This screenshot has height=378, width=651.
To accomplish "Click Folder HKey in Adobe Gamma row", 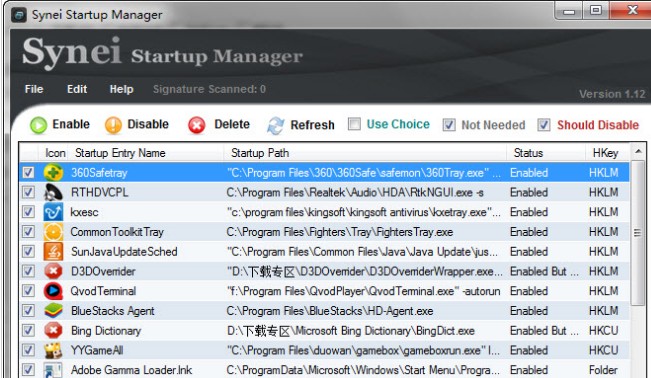I will pyautogui.click(x=603, y=370).
